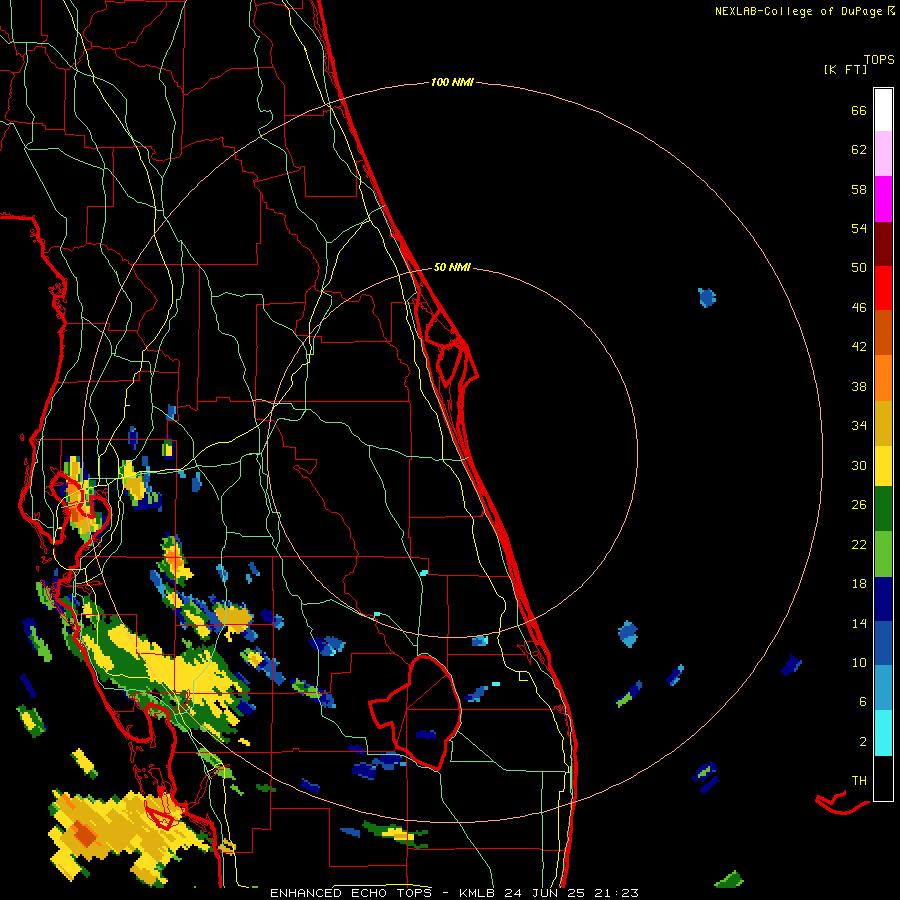Pick the light pink swatch on color bar
The image size is (900, 900).
(883, 153)
